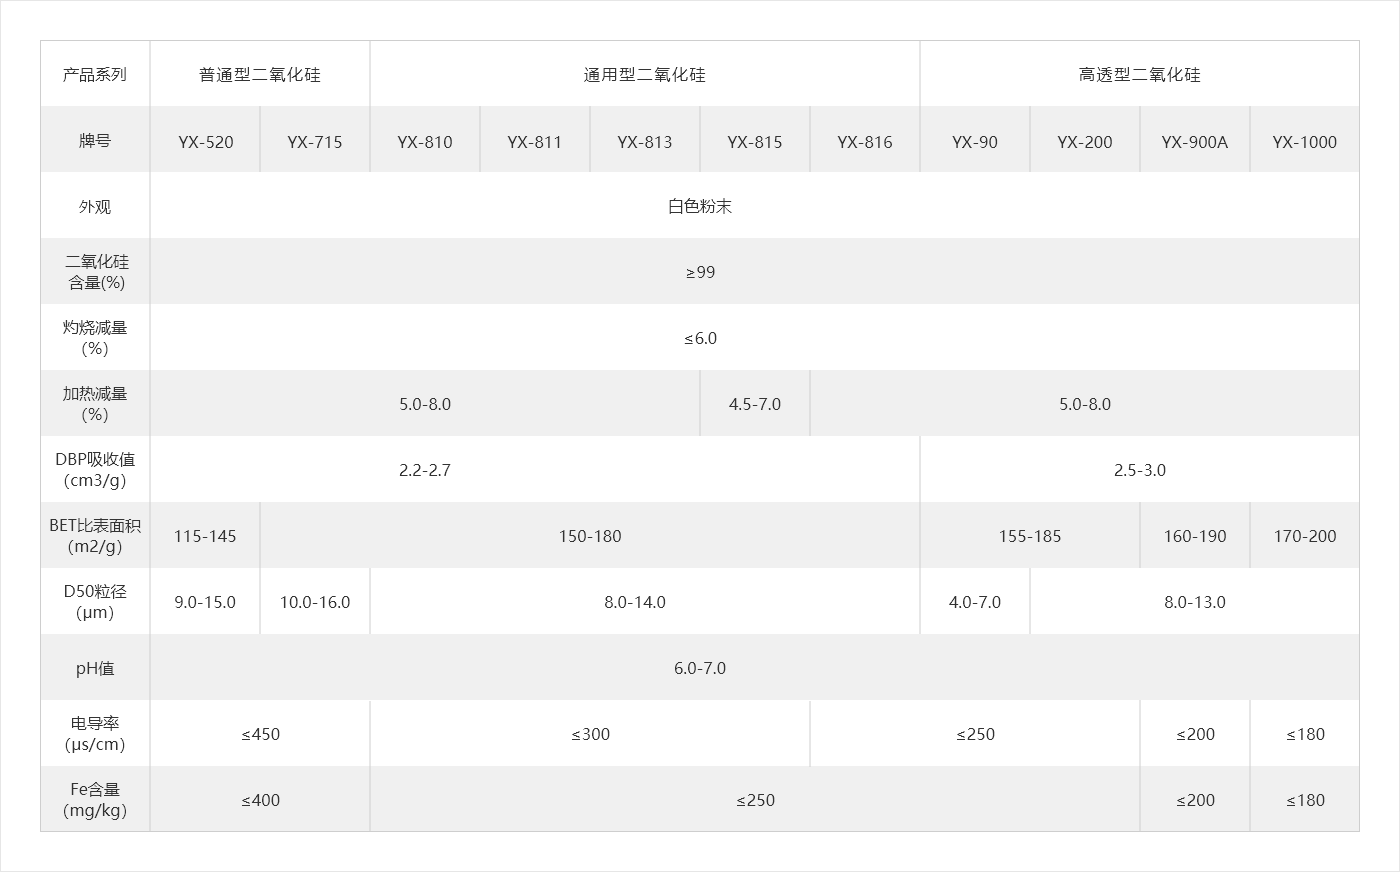Select the 6.0-7.0 pH value cell
Viewport: 1400px width, 872px height.
coord(700,668)
